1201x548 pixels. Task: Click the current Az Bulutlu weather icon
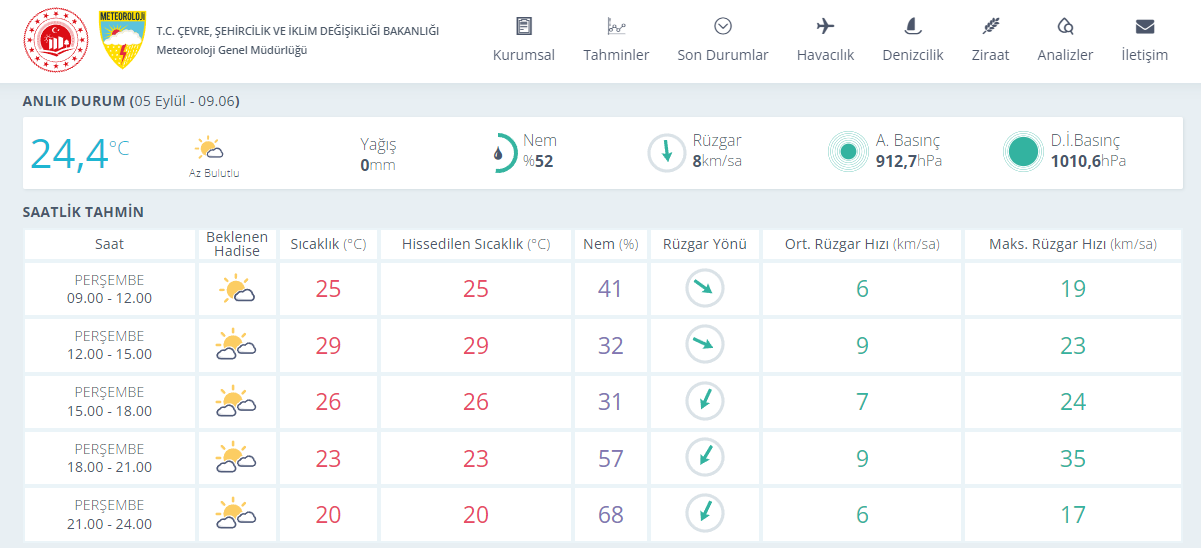click(x=209, y=150)
